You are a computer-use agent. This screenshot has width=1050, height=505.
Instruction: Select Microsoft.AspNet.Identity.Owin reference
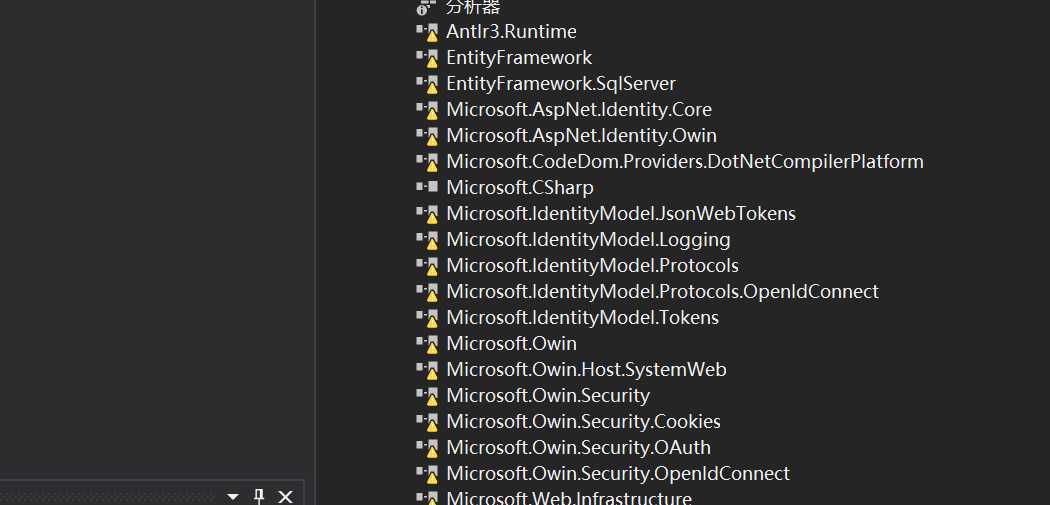[x=581, y=136]
